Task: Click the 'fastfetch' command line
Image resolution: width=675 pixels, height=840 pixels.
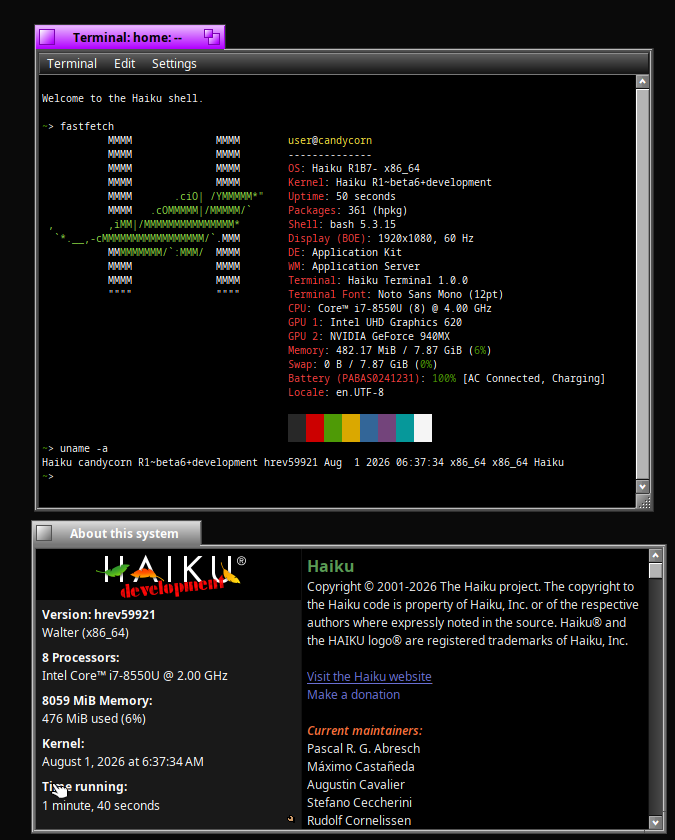Action: [78, 126]
